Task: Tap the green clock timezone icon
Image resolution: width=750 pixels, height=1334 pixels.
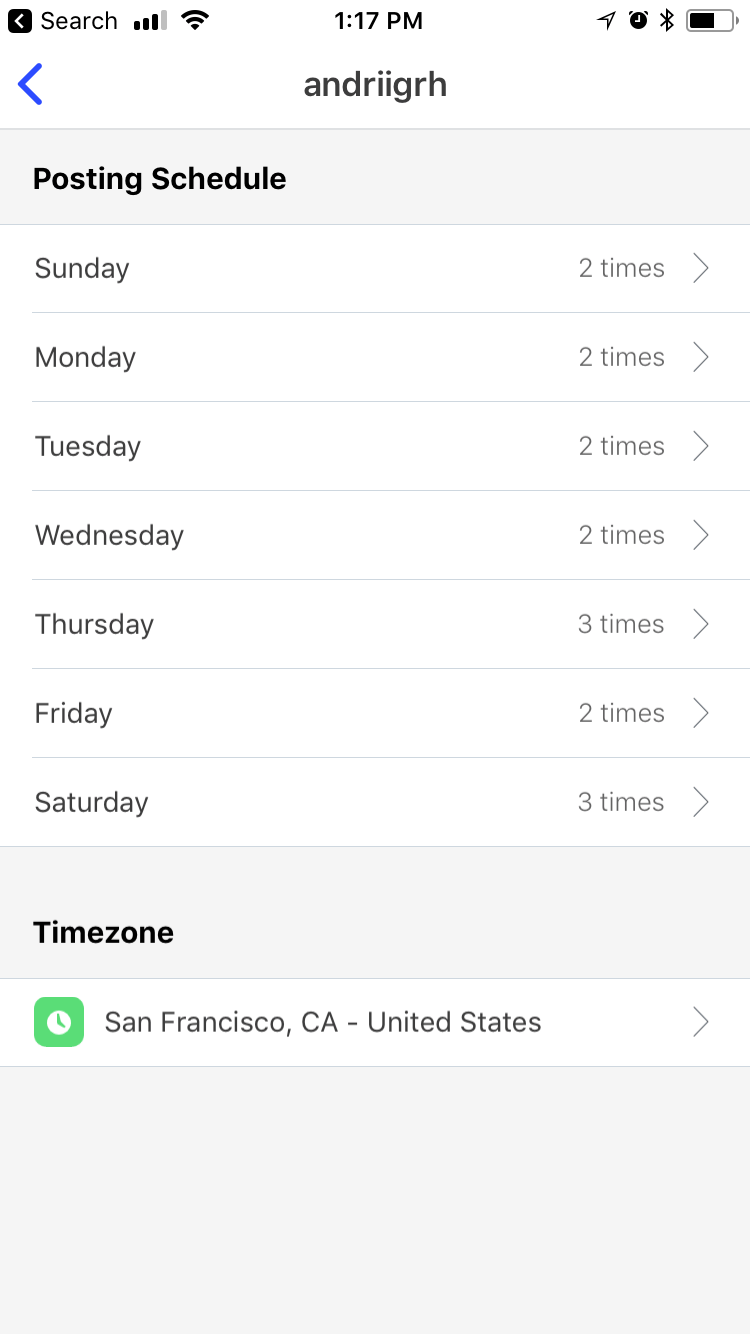Action: pos(59,1022)
